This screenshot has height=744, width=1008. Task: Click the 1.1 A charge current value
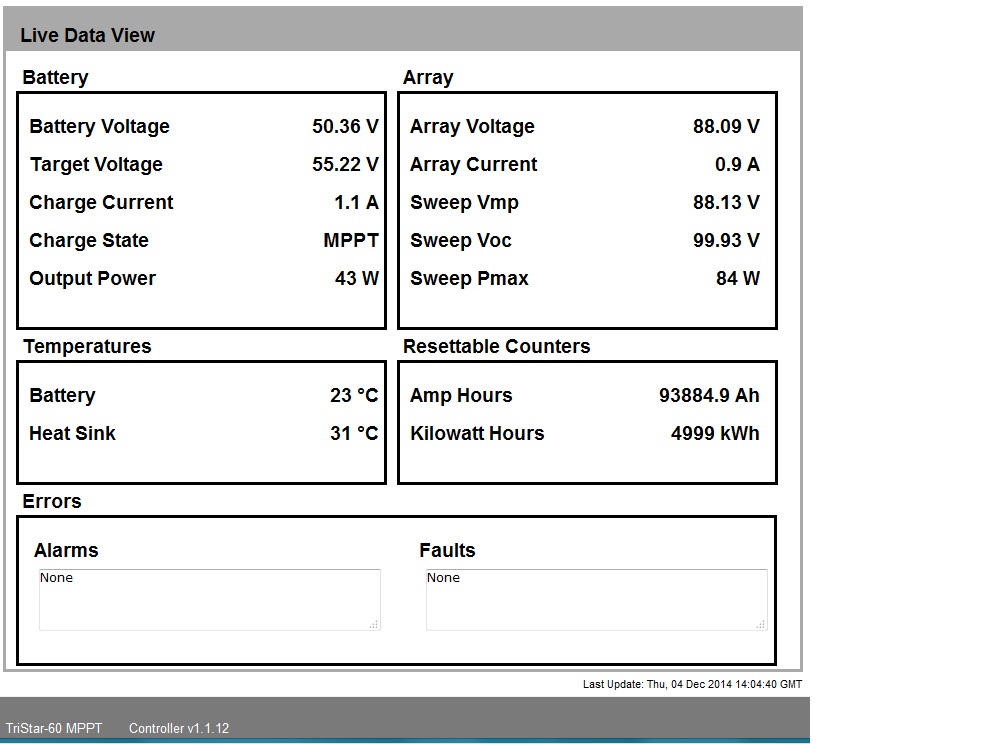pos(356,202)
